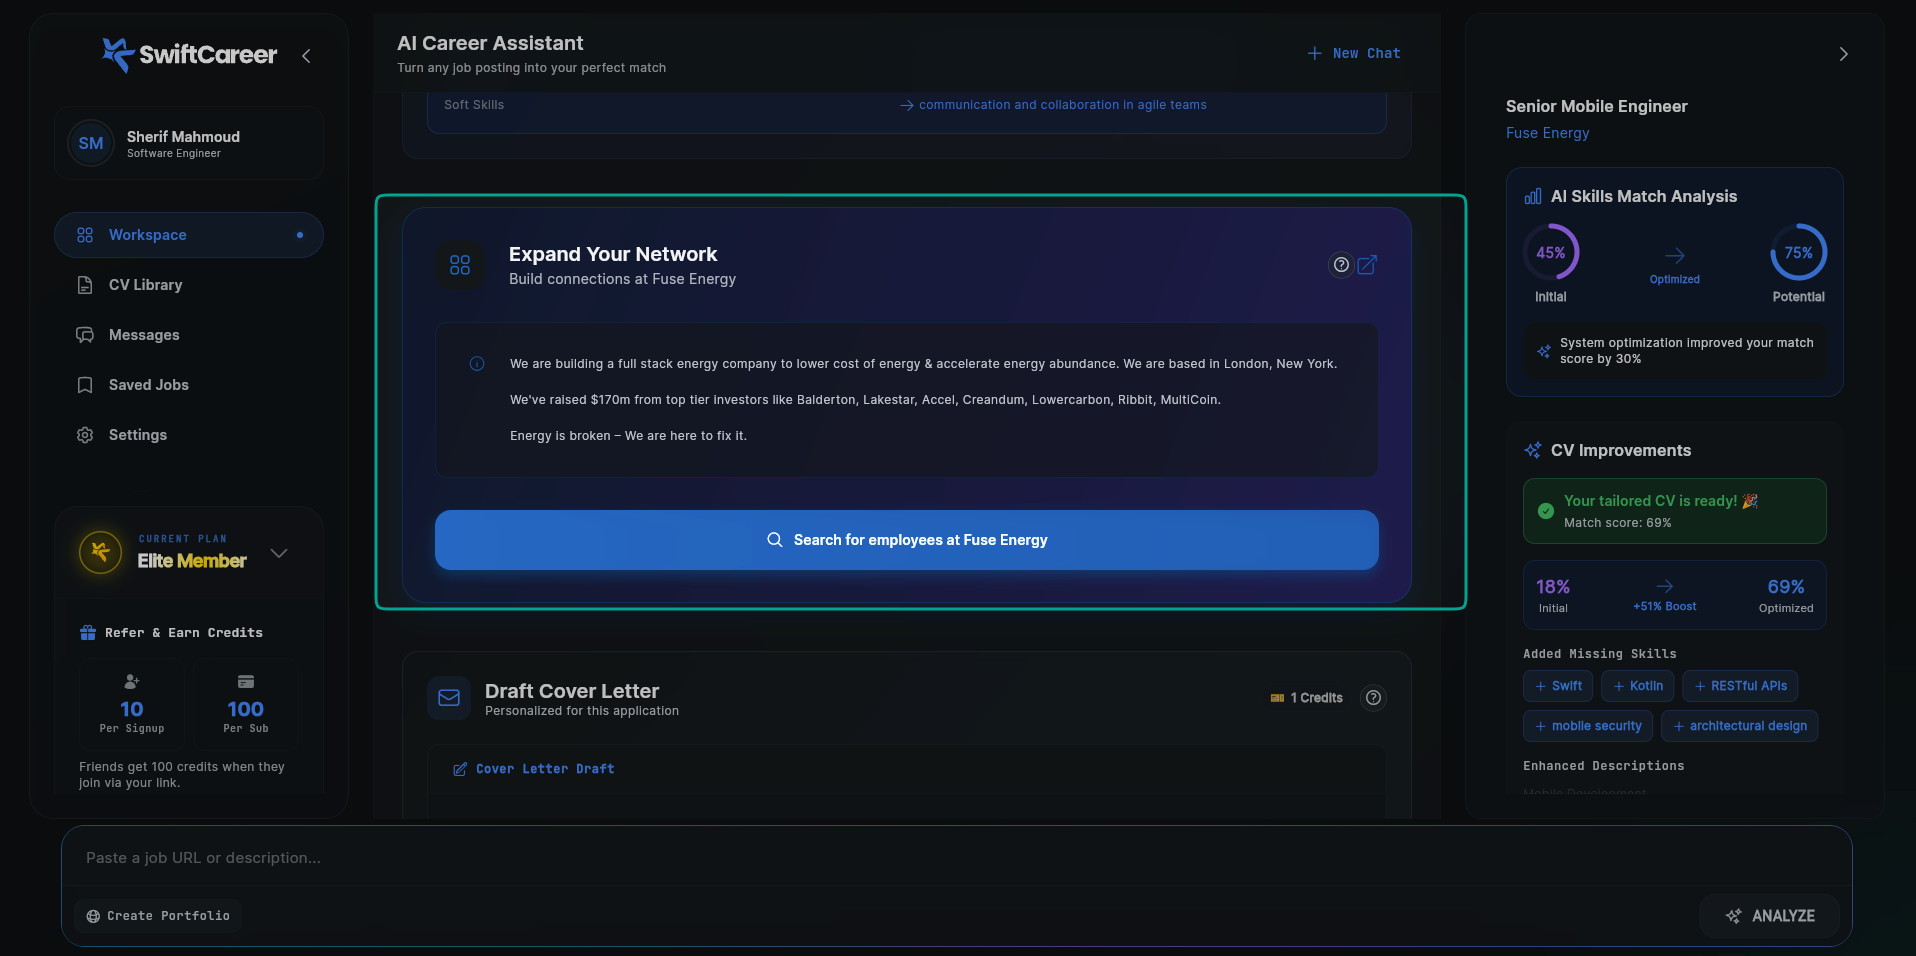Viewport: 1916px width, 956px height.
Task: Collapse the left sidebar with the chevron
Action: click(x=306, y=56)
